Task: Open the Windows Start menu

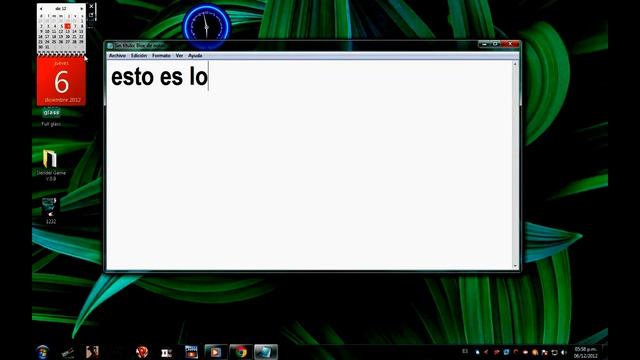Action: [43, 352]
